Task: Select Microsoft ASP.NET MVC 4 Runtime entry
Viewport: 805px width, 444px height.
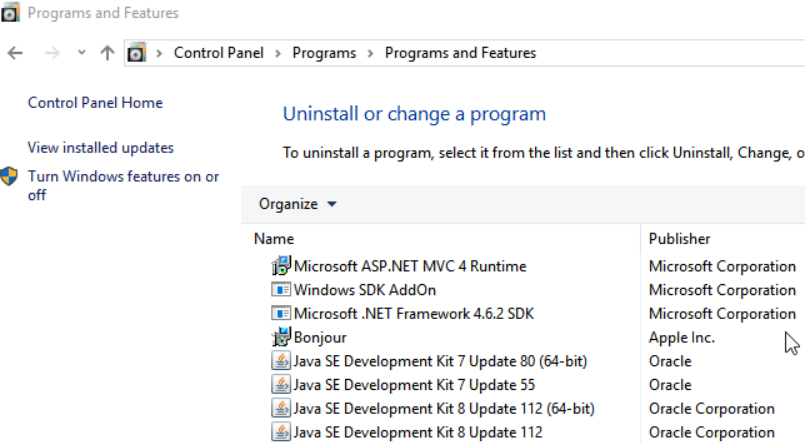Action: [410, 266]
